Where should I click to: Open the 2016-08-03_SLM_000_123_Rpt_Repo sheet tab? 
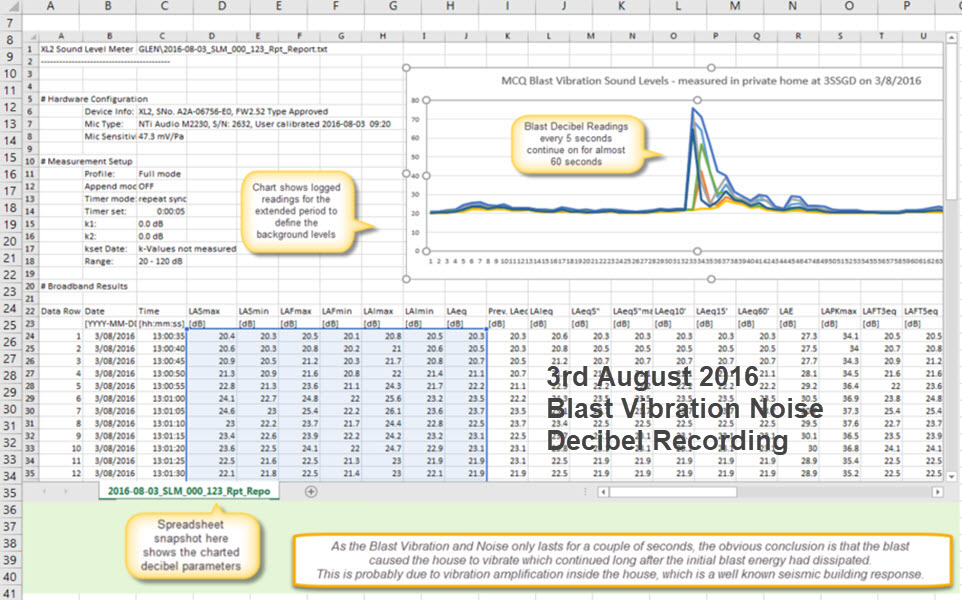coord(188,491)
